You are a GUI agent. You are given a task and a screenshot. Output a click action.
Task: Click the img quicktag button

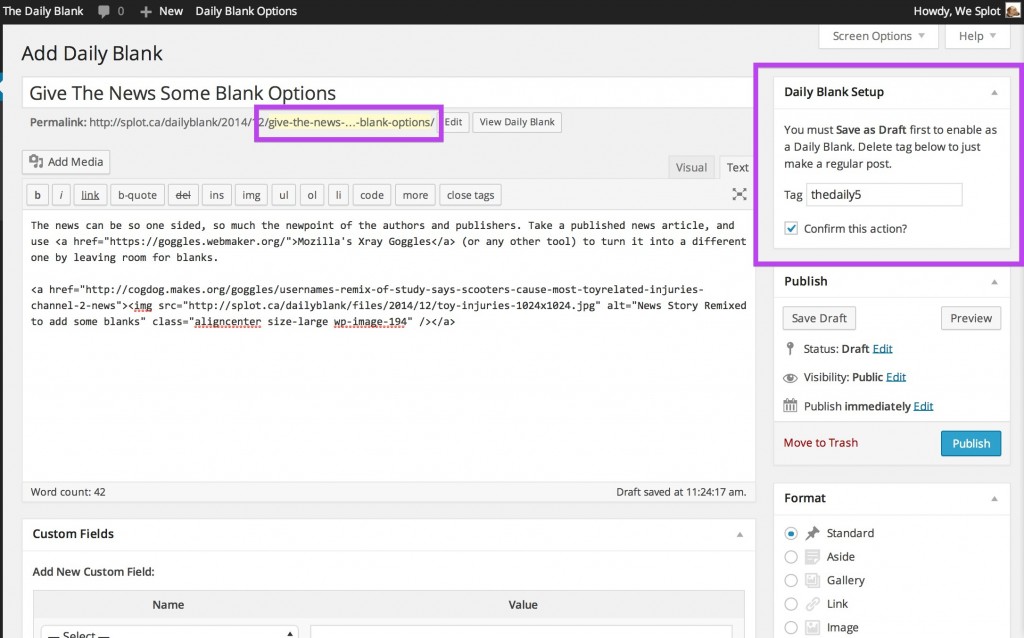251,195
